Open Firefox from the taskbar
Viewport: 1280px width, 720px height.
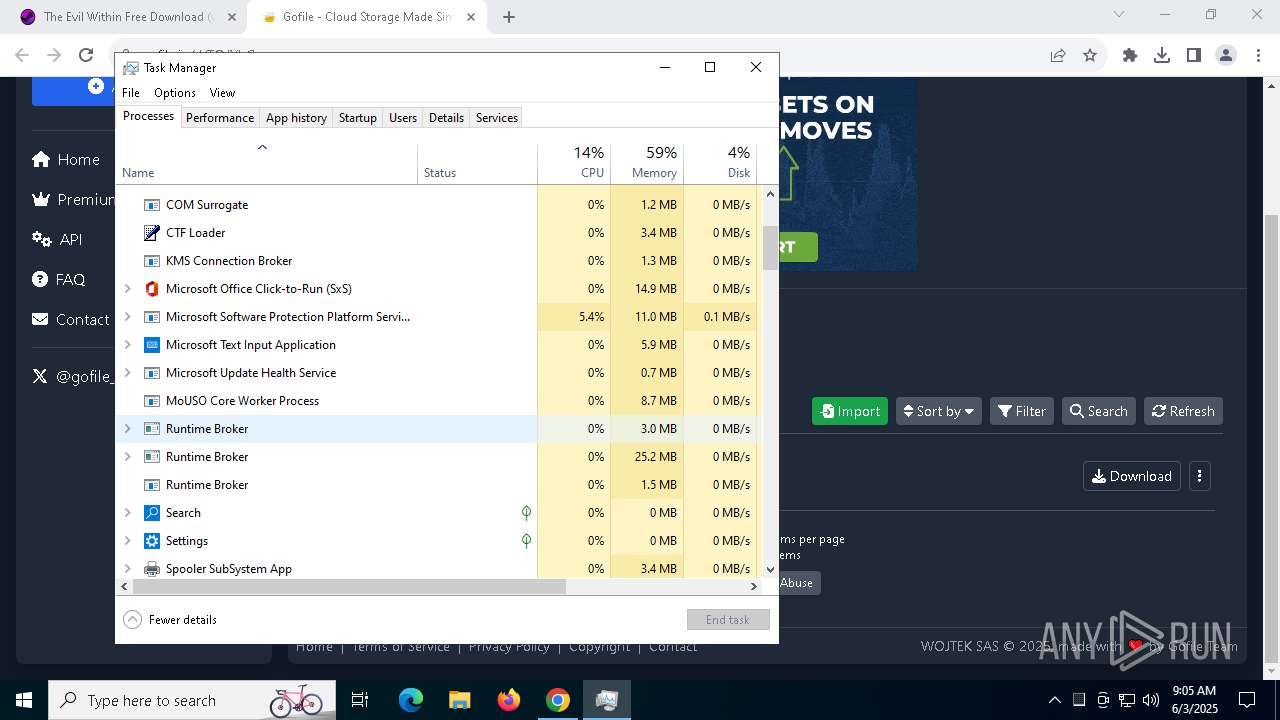click(x=509, y=700)
